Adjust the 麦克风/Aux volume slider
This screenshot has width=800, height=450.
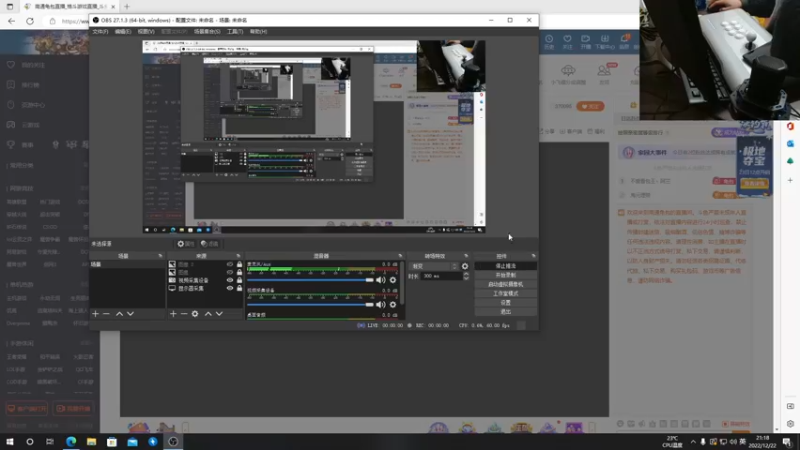310,280
